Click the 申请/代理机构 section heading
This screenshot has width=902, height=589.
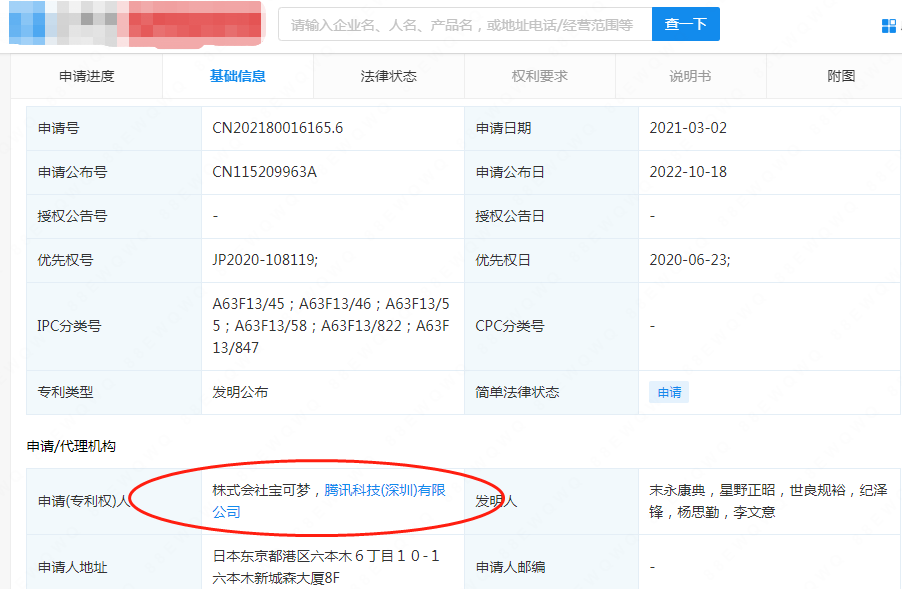(71, 446)
